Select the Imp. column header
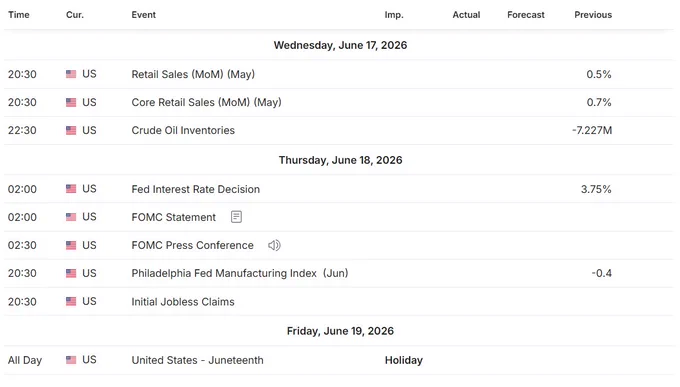Image resolution: width=680 pixels, height=387 pixels. tap(394, 15)
